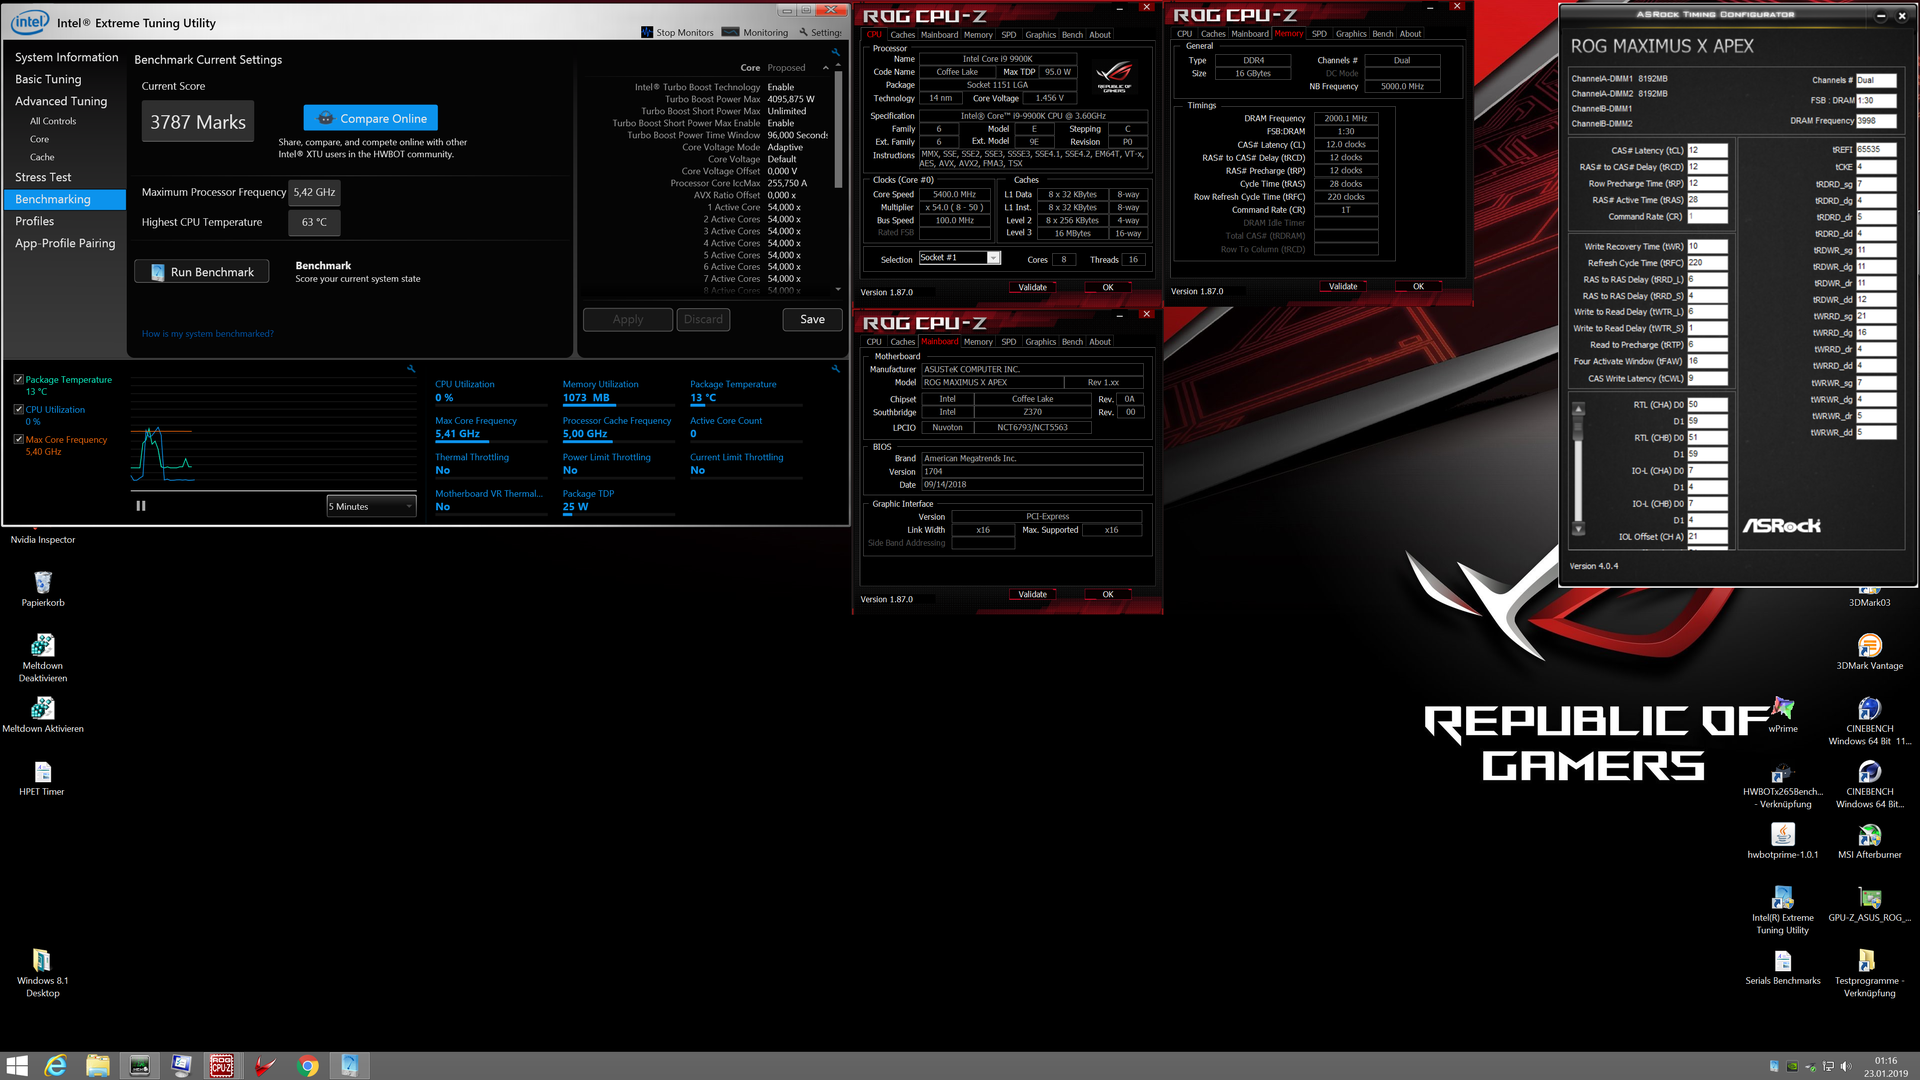
Task: Click scroll down arrow in Core settings list
Action: point(838,289)
